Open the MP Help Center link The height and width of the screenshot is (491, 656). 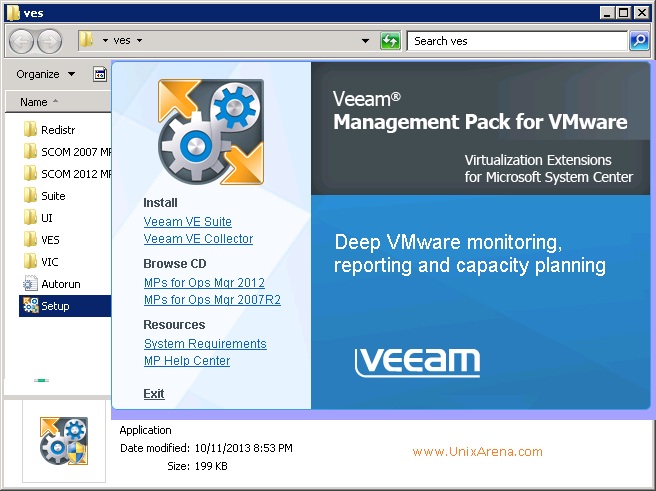pyautogui.click(x=187, y=361)
